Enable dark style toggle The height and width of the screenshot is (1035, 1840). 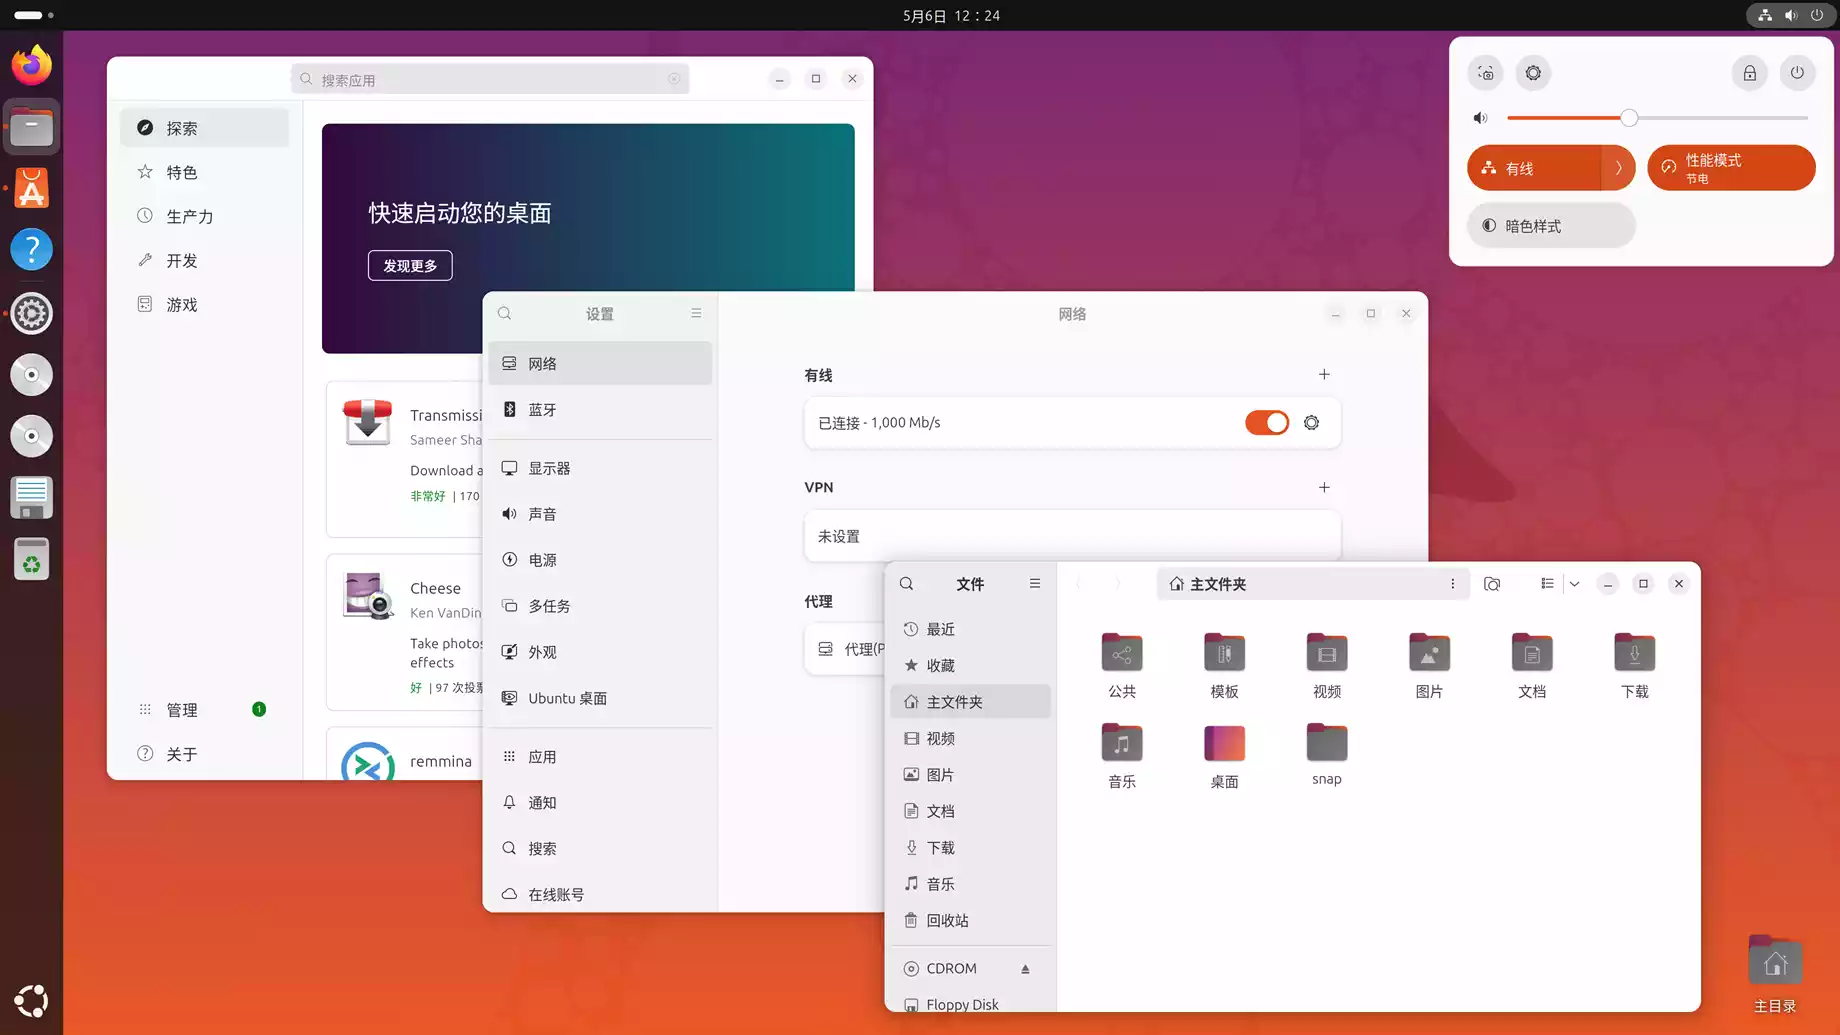(x=1550, y=226)
